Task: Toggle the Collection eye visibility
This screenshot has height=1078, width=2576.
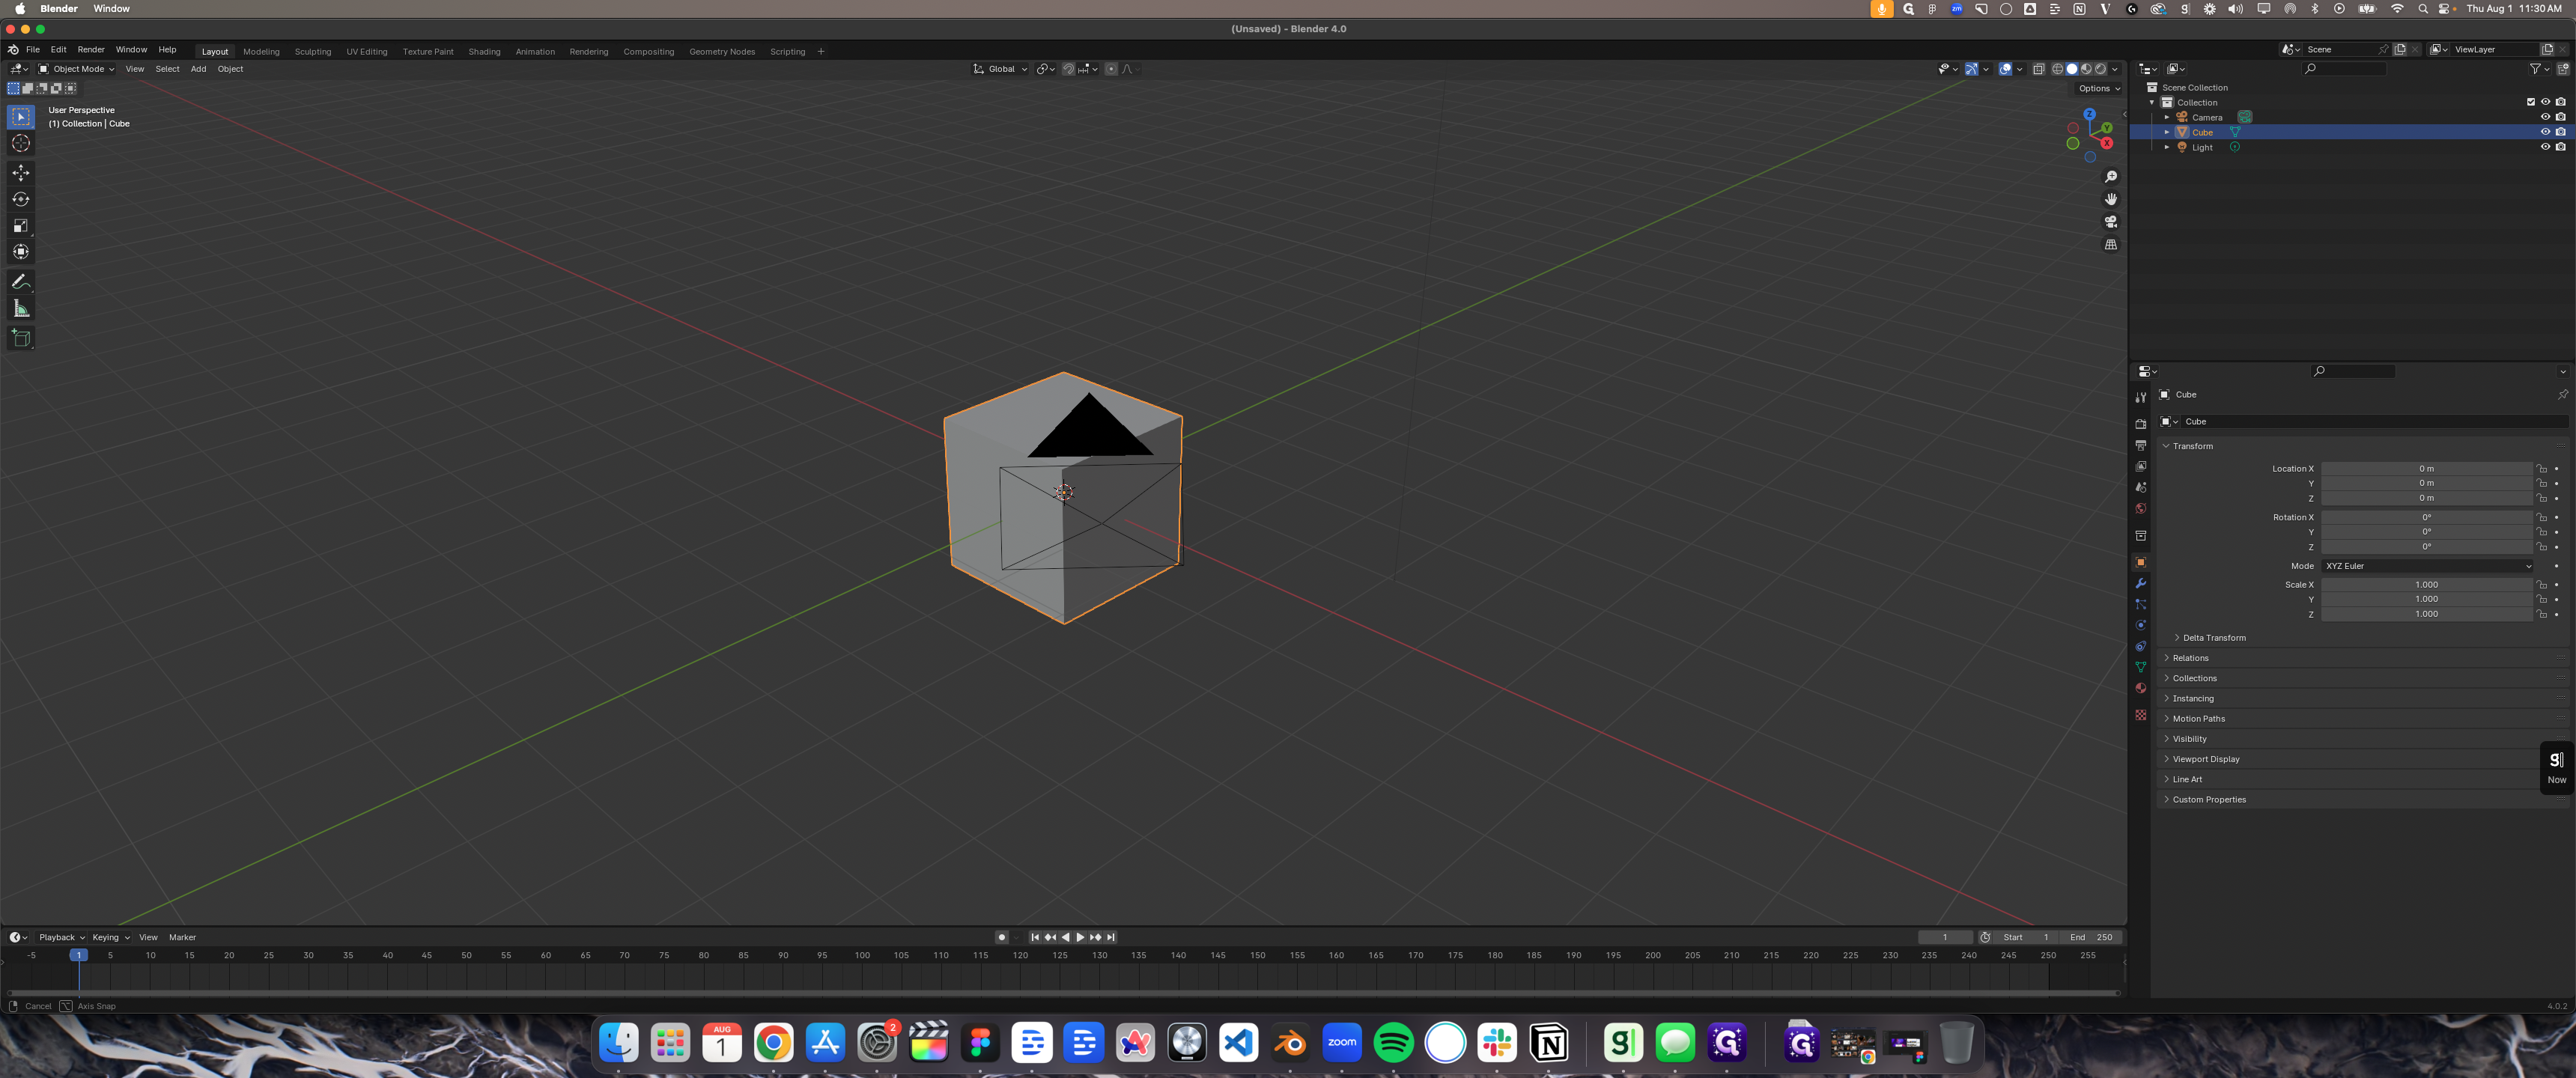Action: pyautogui.click(x=2545, y=102)
